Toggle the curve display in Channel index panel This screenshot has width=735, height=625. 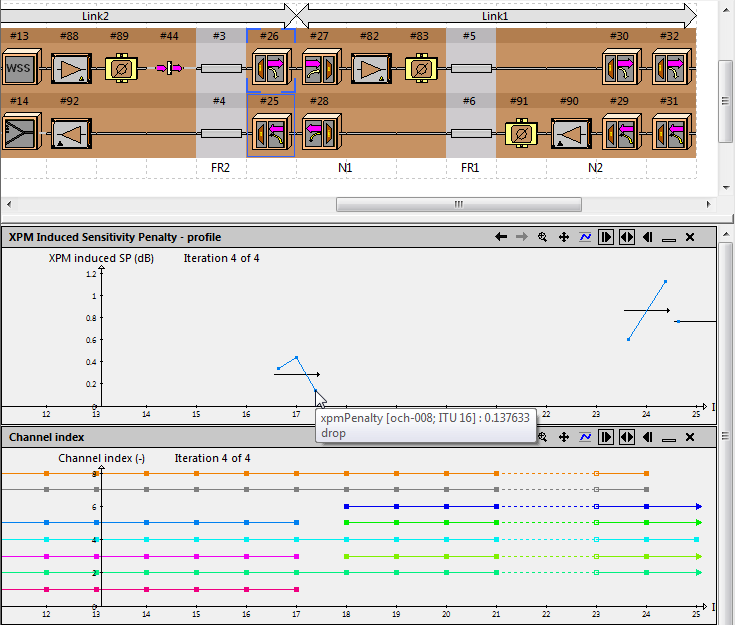585,437
